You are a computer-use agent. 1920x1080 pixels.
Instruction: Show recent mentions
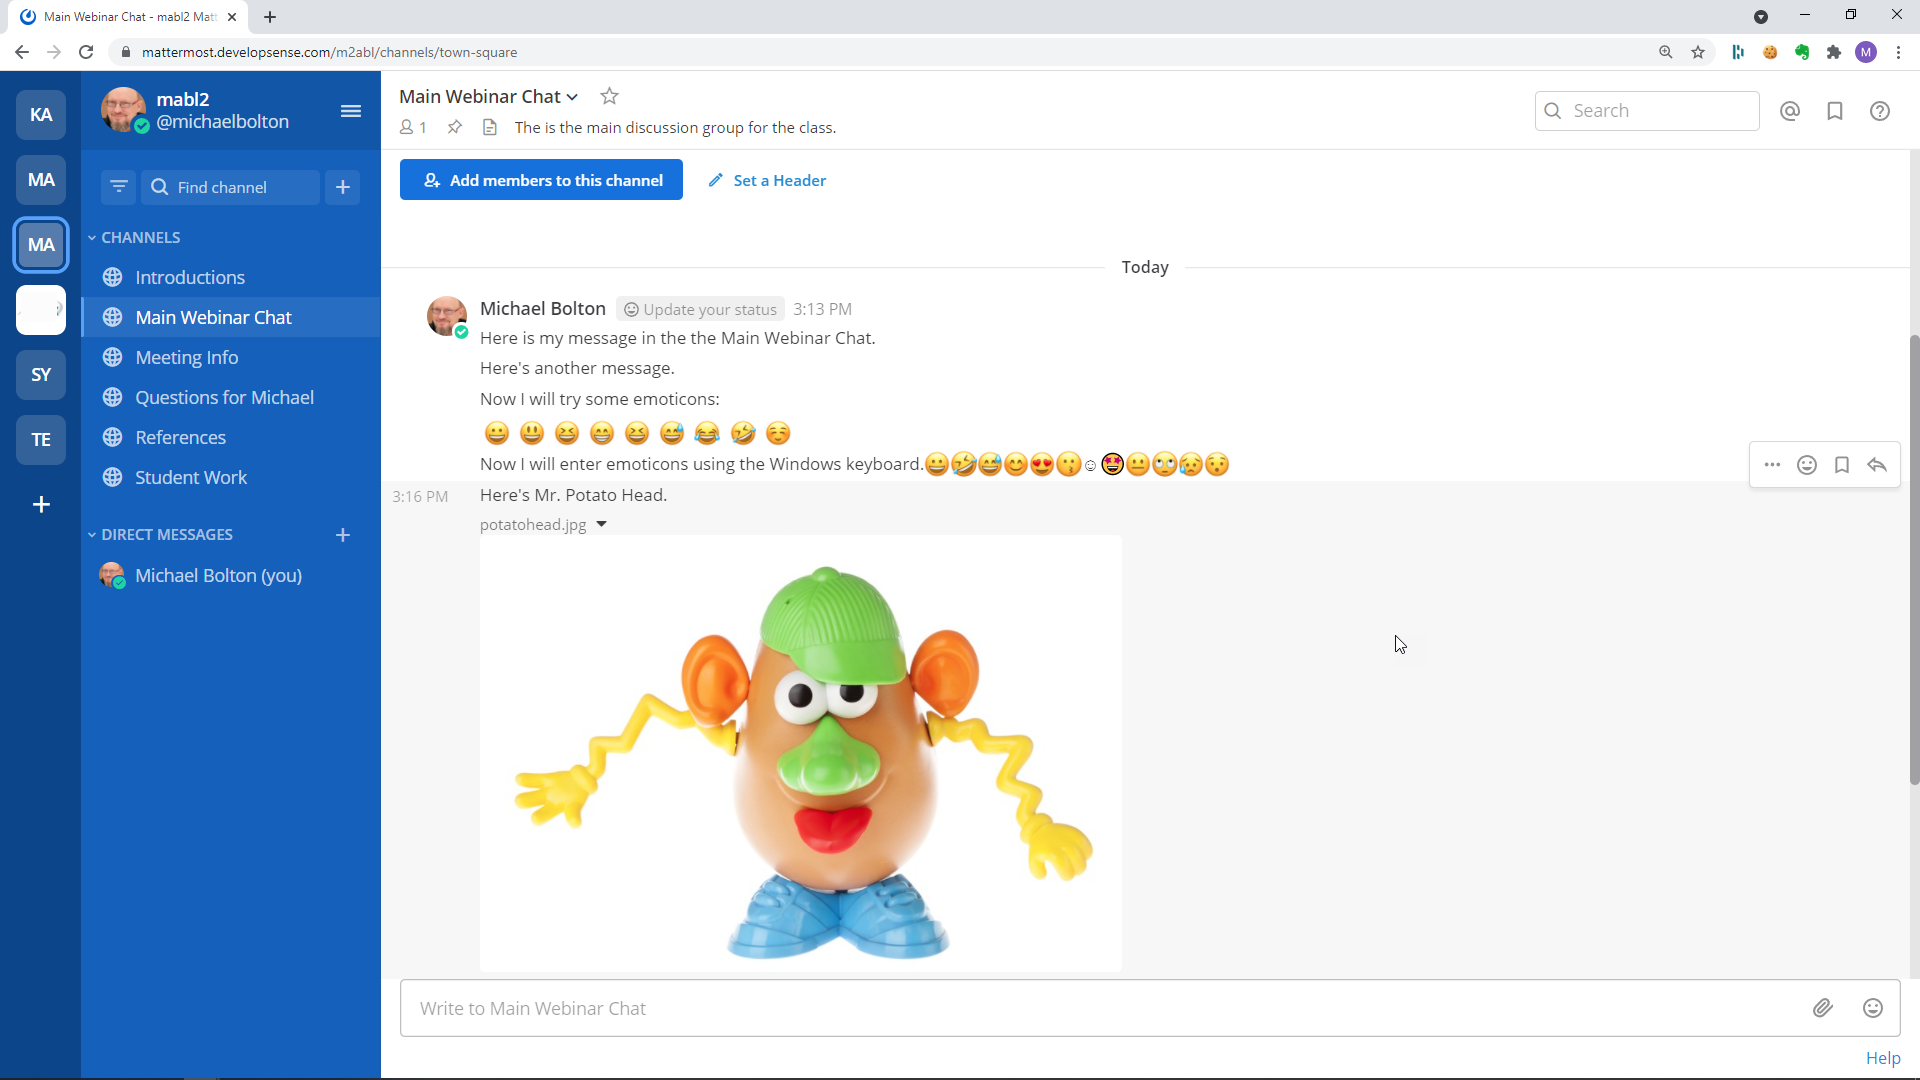(1790, 111)
